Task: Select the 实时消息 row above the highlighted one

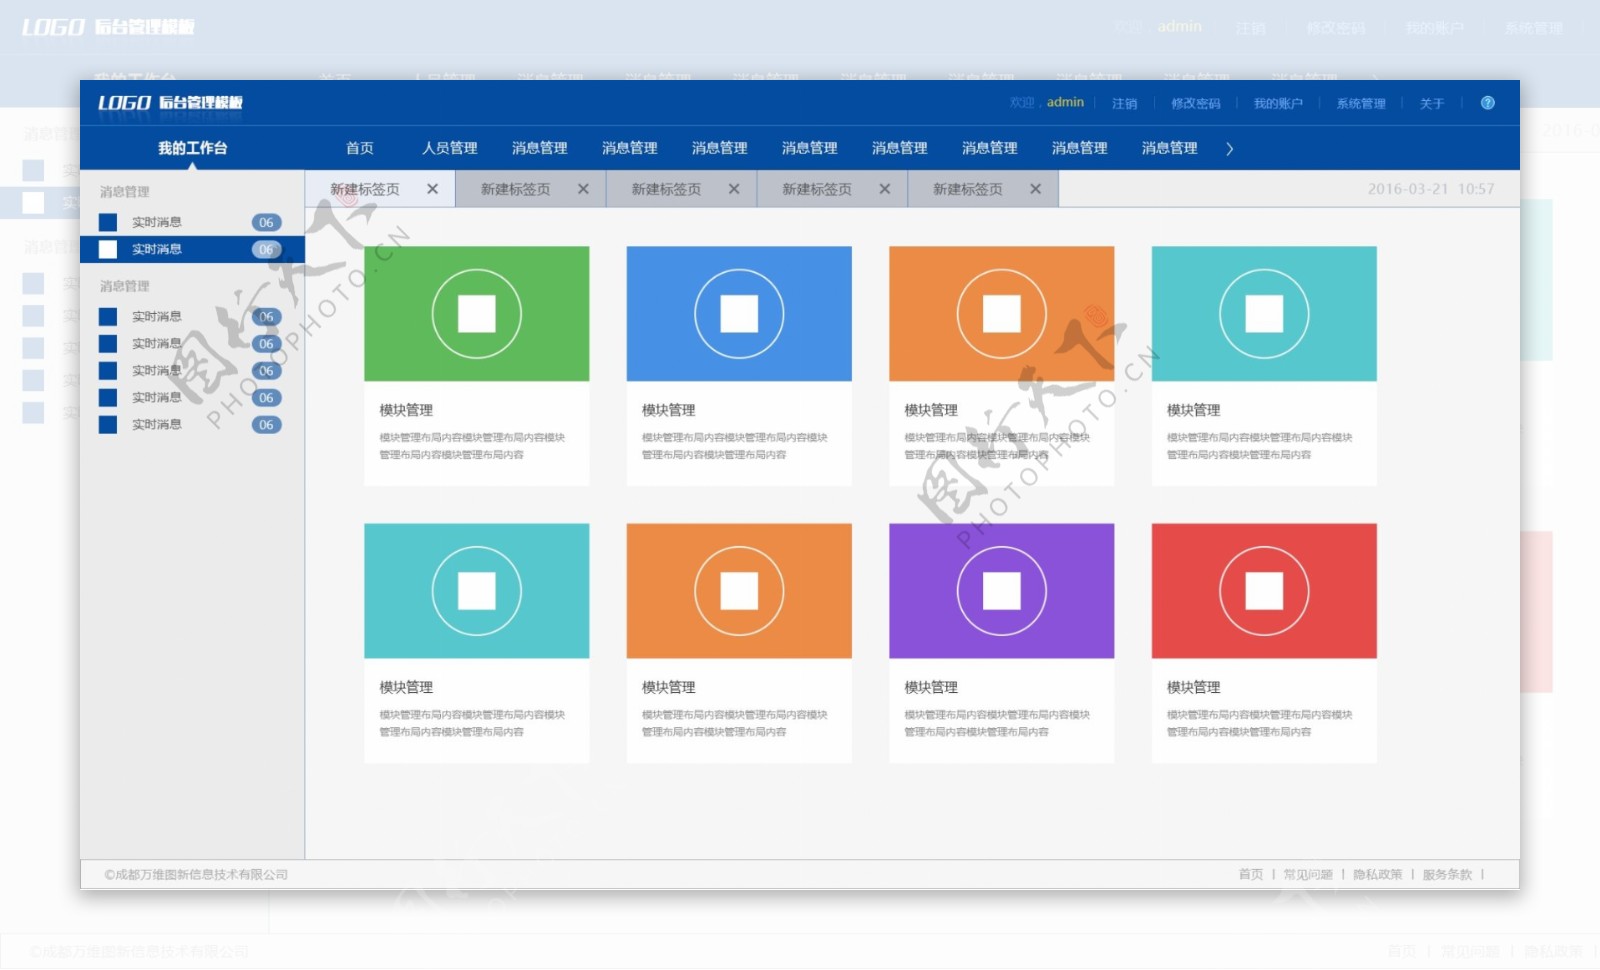Action: (x=192, y=222)
